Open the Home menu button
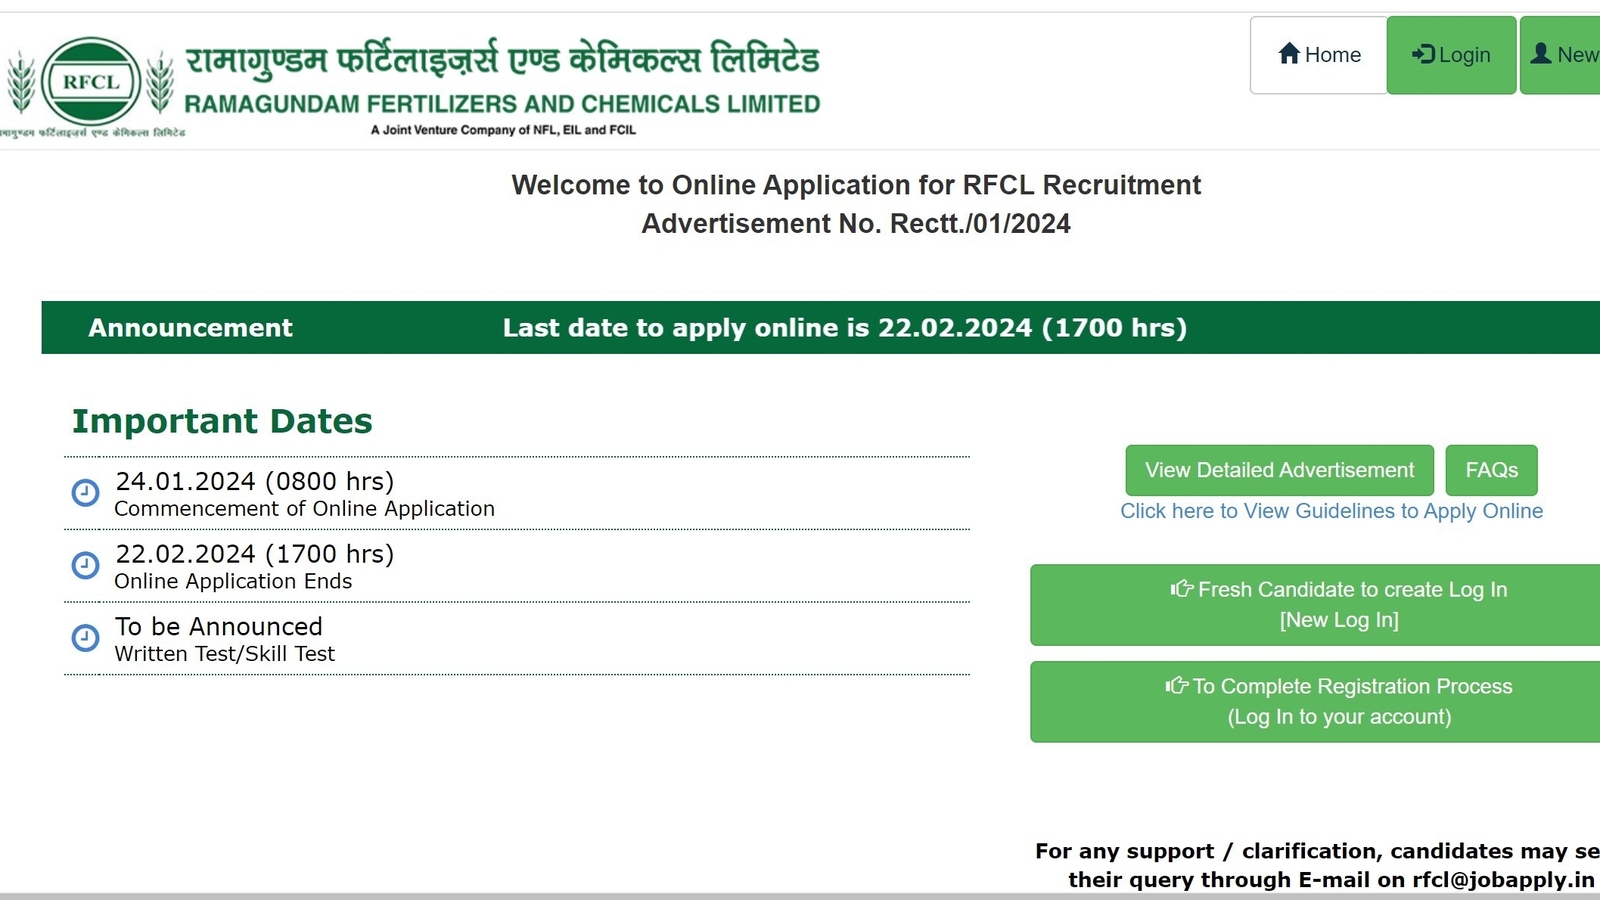Screen dimensions: 1600x900 [x=1318, y=55]
